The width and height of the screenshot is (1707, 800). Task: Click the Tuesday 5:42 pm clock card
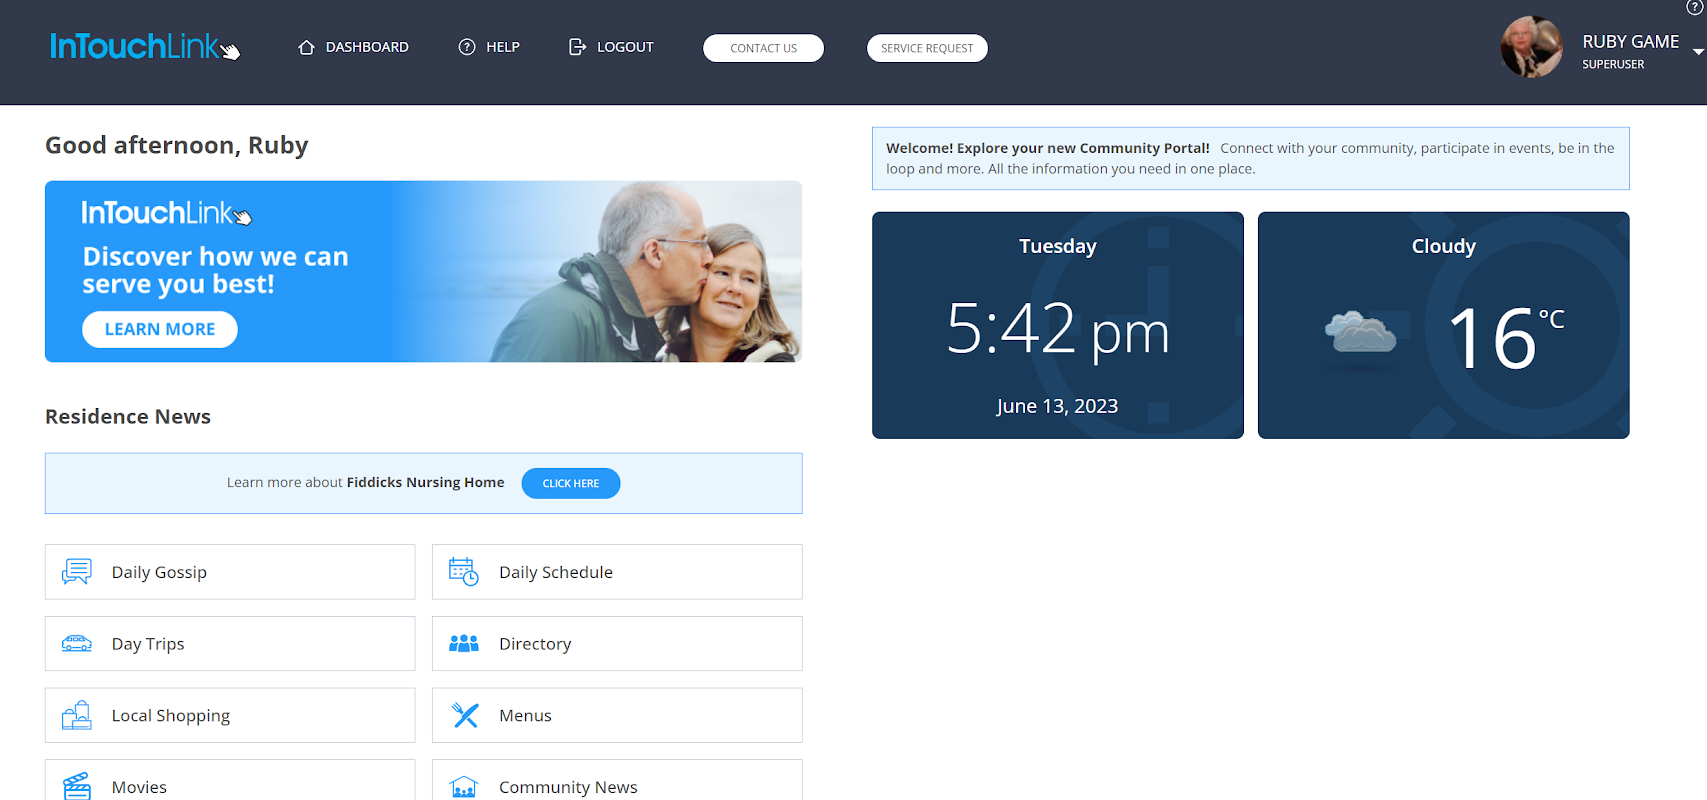[1058, 325]
